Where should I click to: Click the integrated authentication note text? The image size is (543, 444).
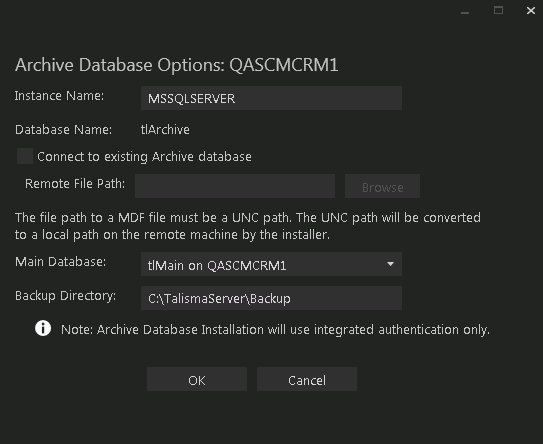tap(275, 330)
